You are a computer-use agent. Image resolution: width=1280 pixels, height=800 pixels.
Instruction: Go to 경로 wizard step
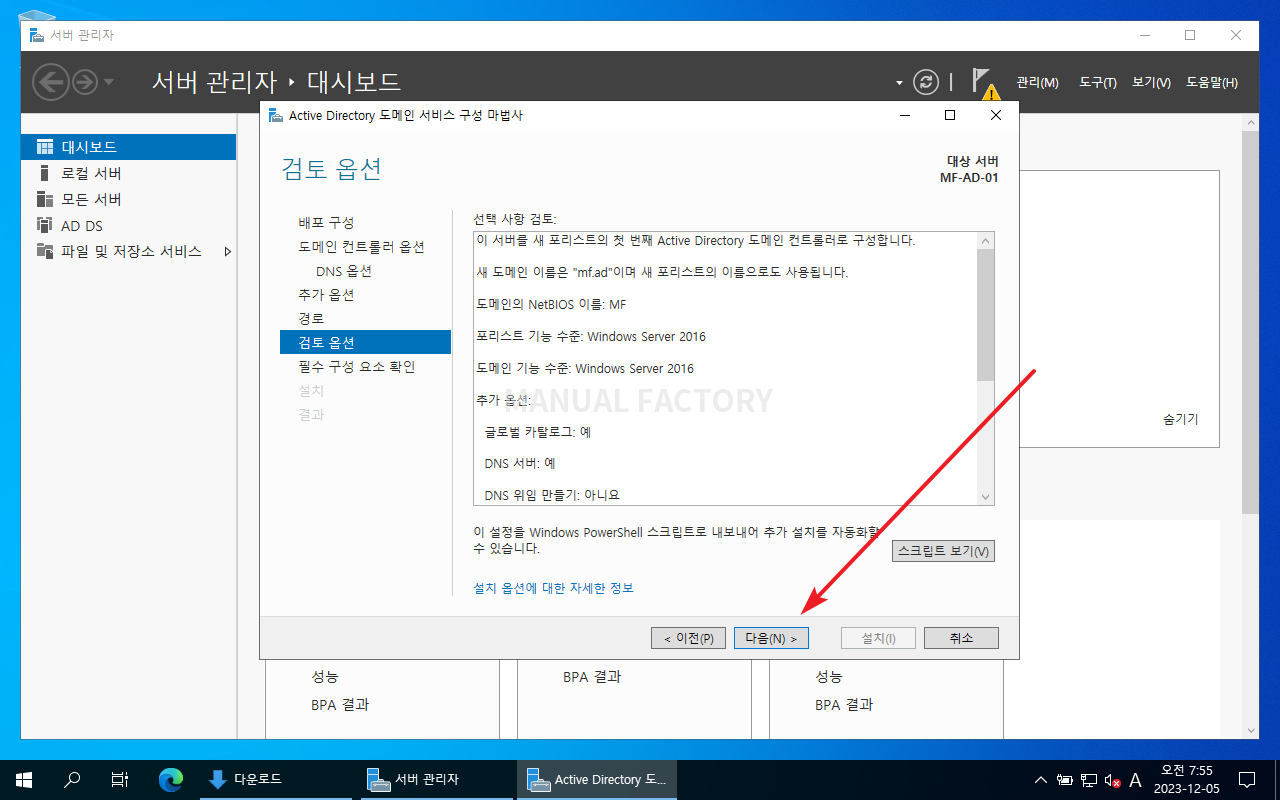[x=311, y=319]
